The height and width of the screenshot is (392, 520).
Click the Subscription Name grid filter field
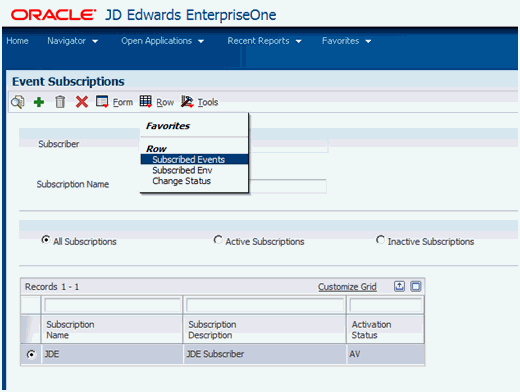[x=113, y=305]
